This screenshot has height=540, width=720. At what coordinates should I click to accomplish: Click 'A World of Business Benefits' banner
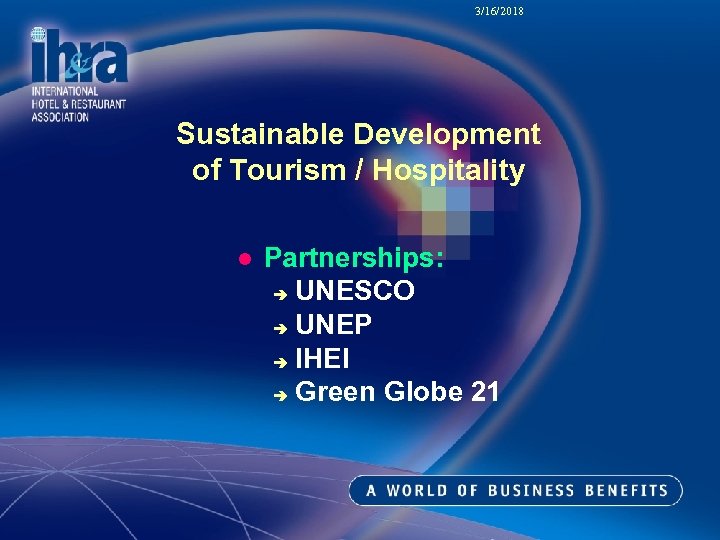point(516,490)
